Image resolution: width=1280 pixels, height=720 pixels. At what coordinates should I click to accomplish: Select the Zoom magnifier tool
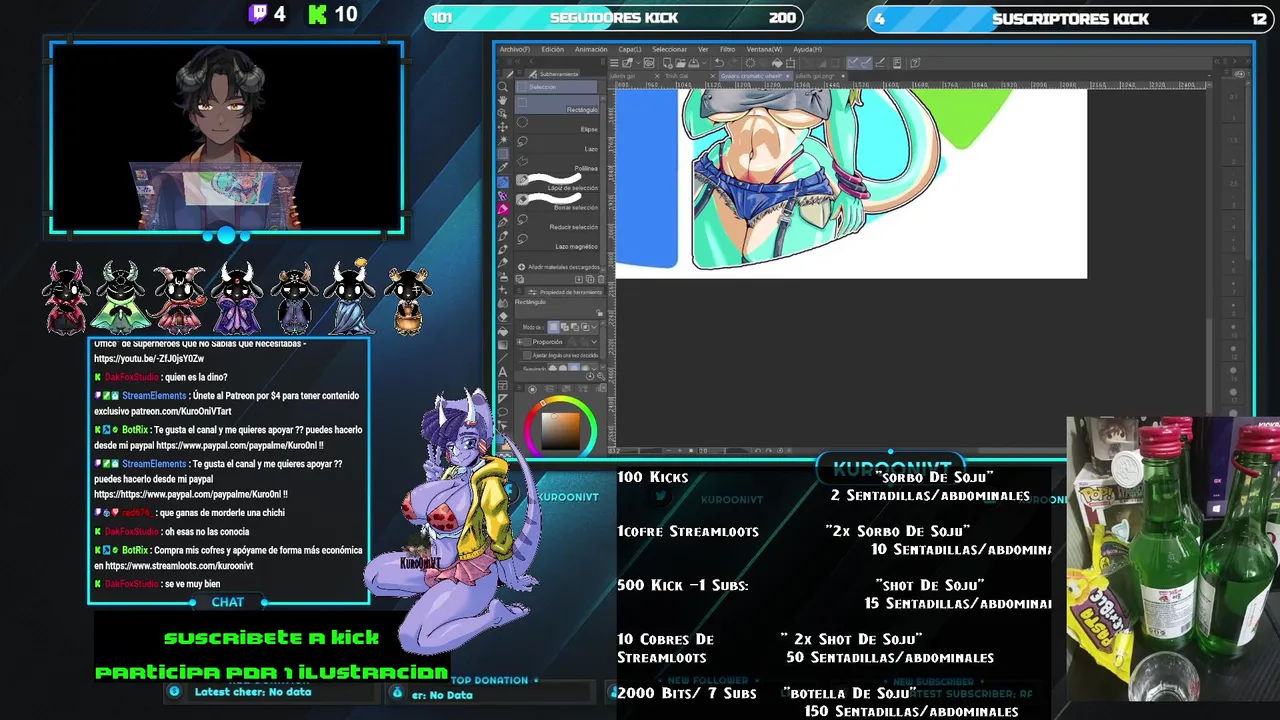click(x=502, y=87)
